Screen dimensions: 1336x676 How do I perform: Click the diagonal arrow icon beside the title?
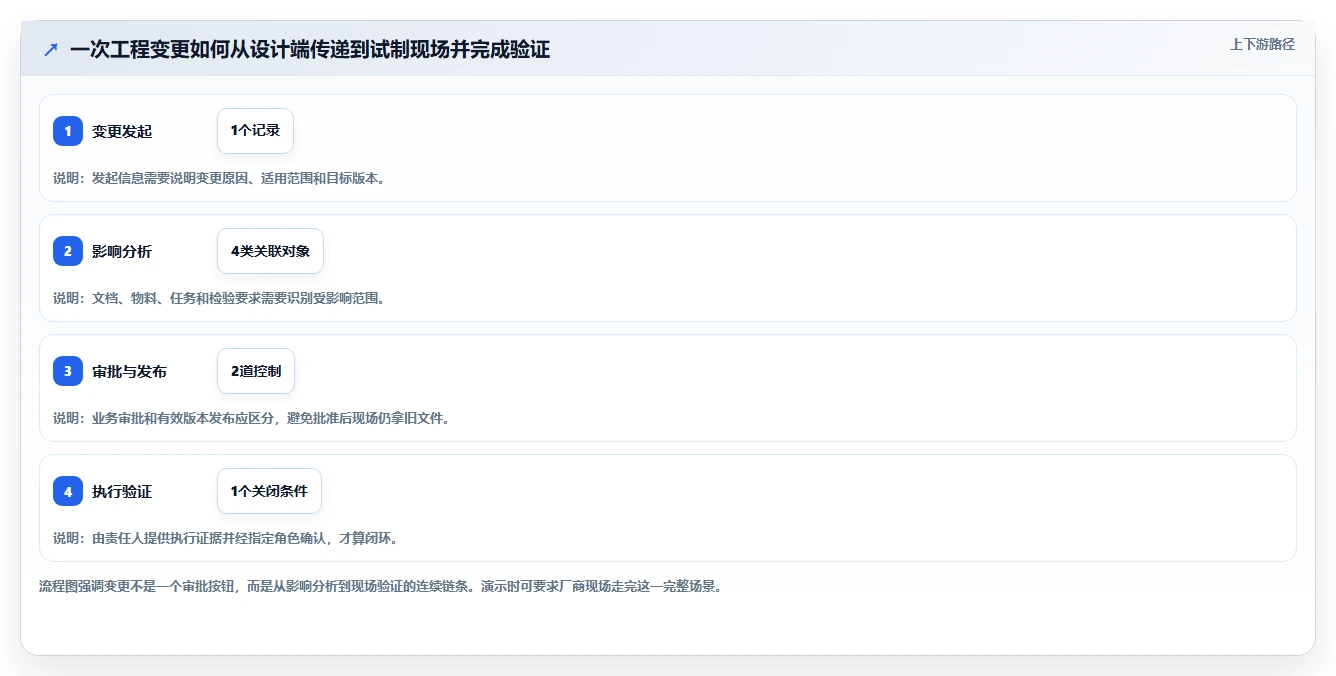click(x=51, y=49)
